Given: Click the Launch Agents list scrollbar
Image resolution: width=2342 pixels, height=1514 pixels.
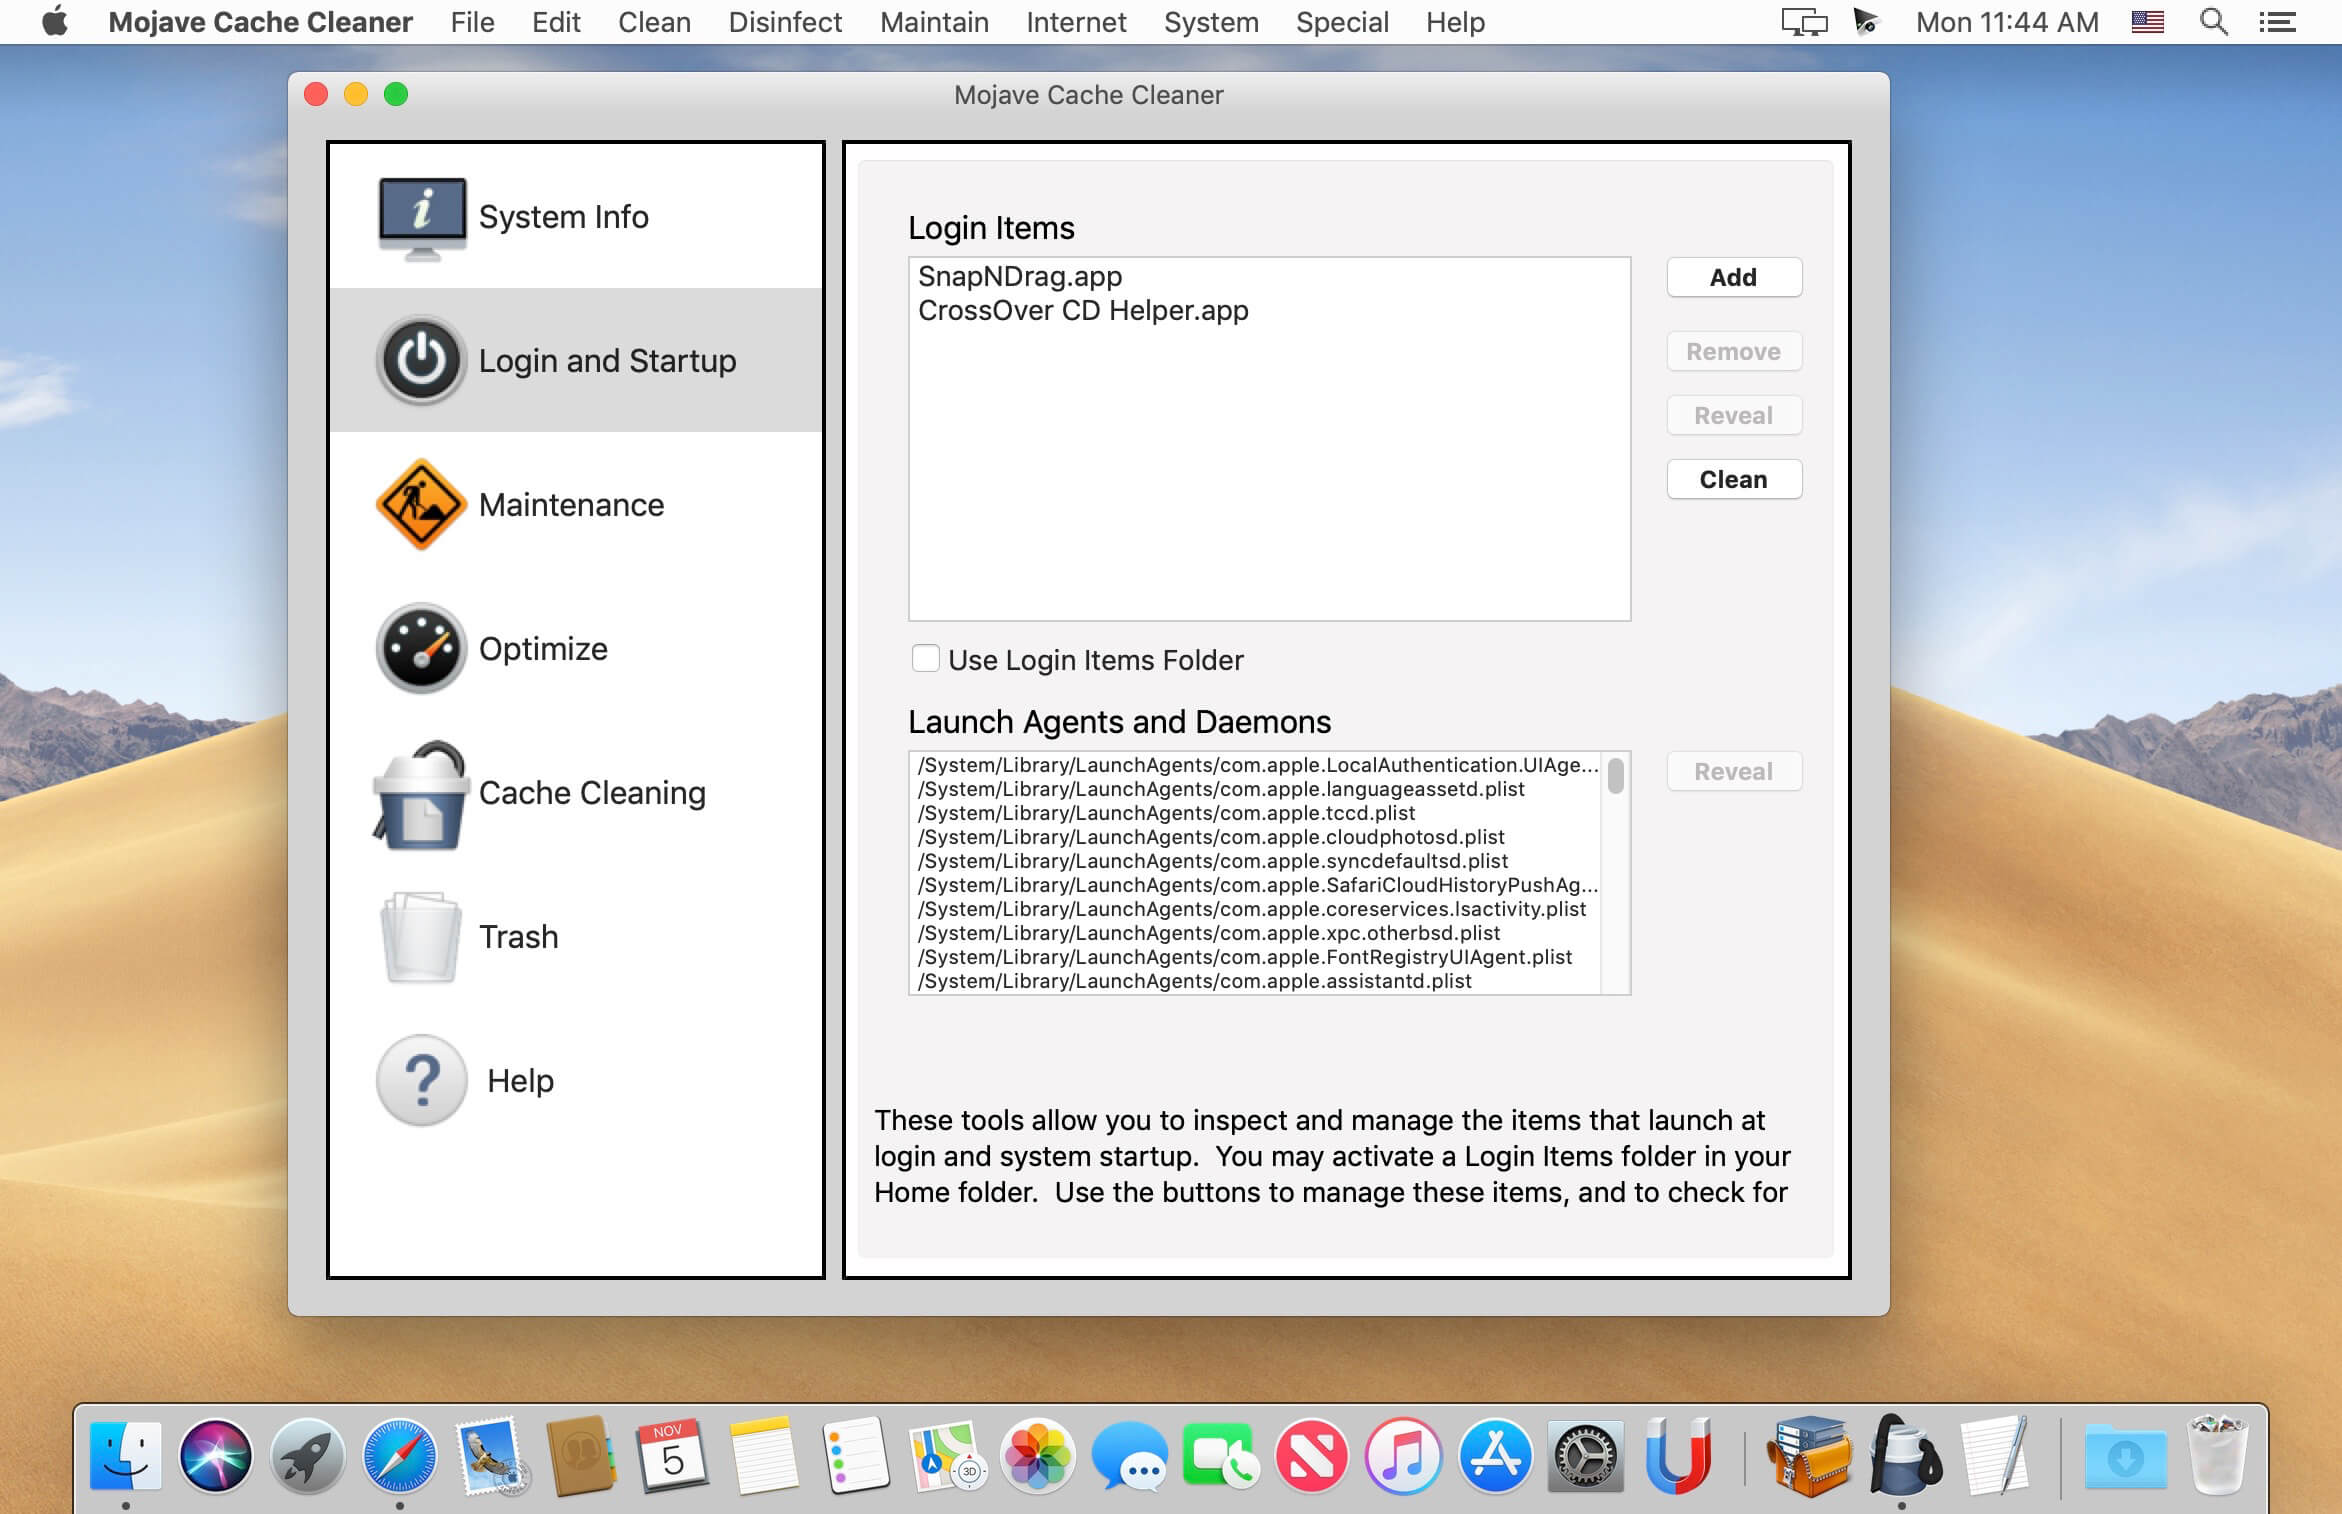Looking at the screenshot, I should (1615, 776).
